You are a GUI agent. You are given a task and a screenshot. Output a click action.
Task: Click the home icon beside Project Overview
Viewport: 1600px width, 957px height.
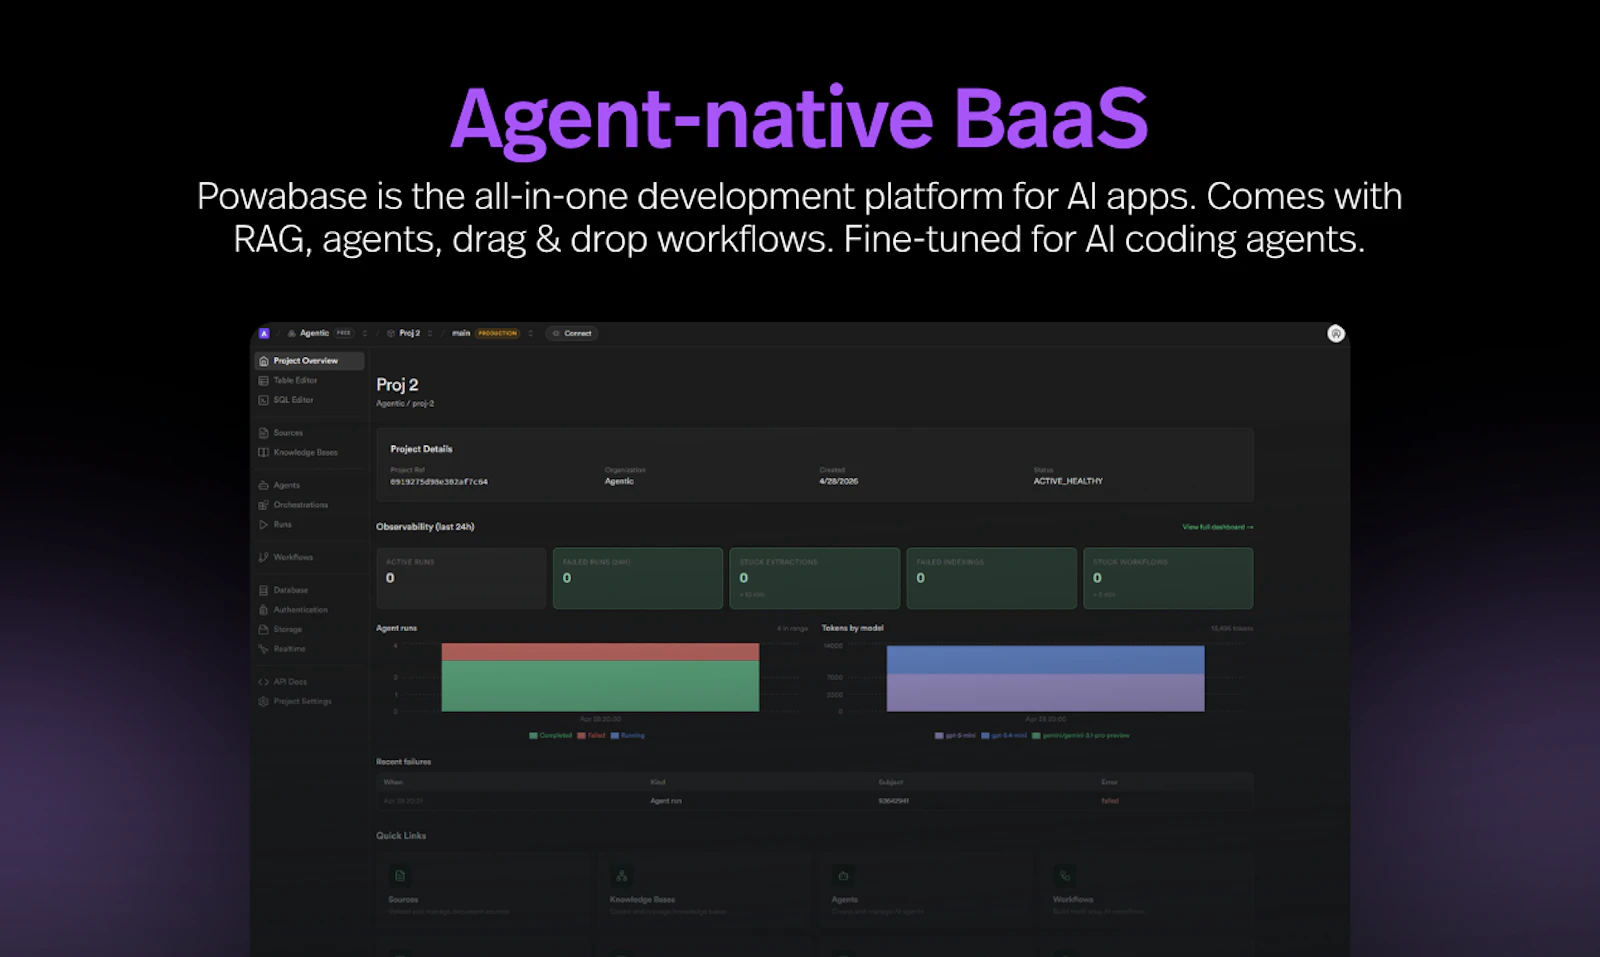click(264, 361)
